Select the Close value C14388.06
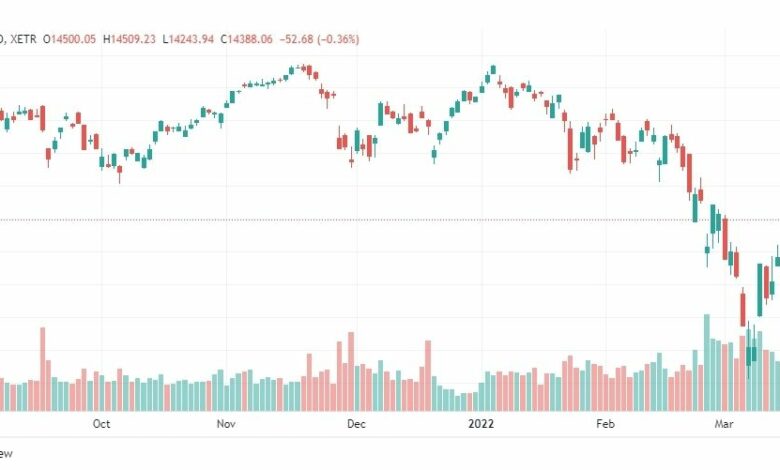 pyautogui.click(x=247, y=39)
